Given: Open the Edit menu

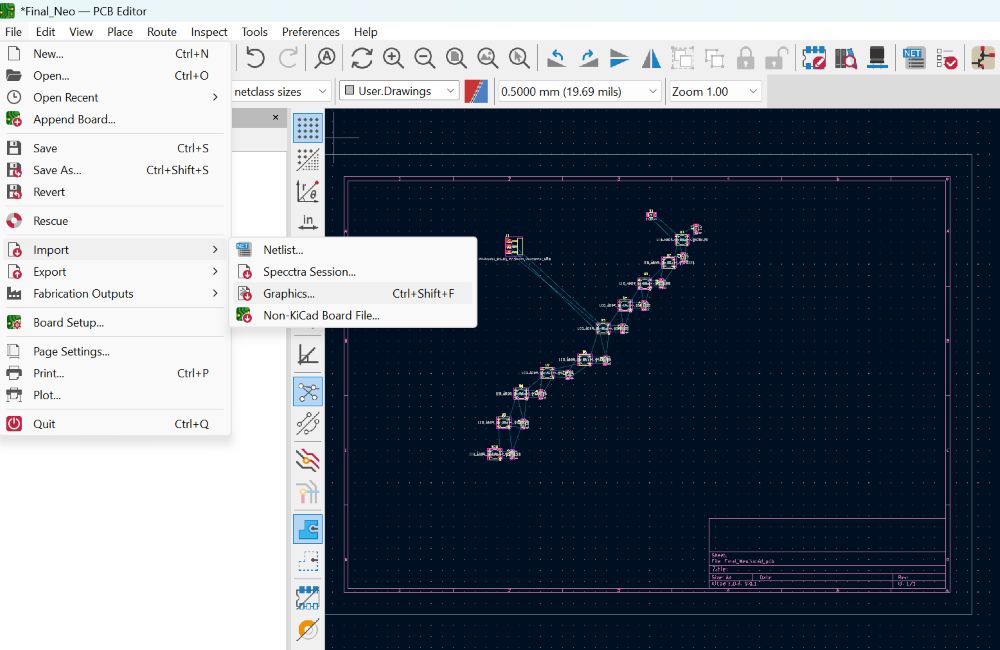Looking at the screenshot, I should pyautogui.click(x=45, y=32).
